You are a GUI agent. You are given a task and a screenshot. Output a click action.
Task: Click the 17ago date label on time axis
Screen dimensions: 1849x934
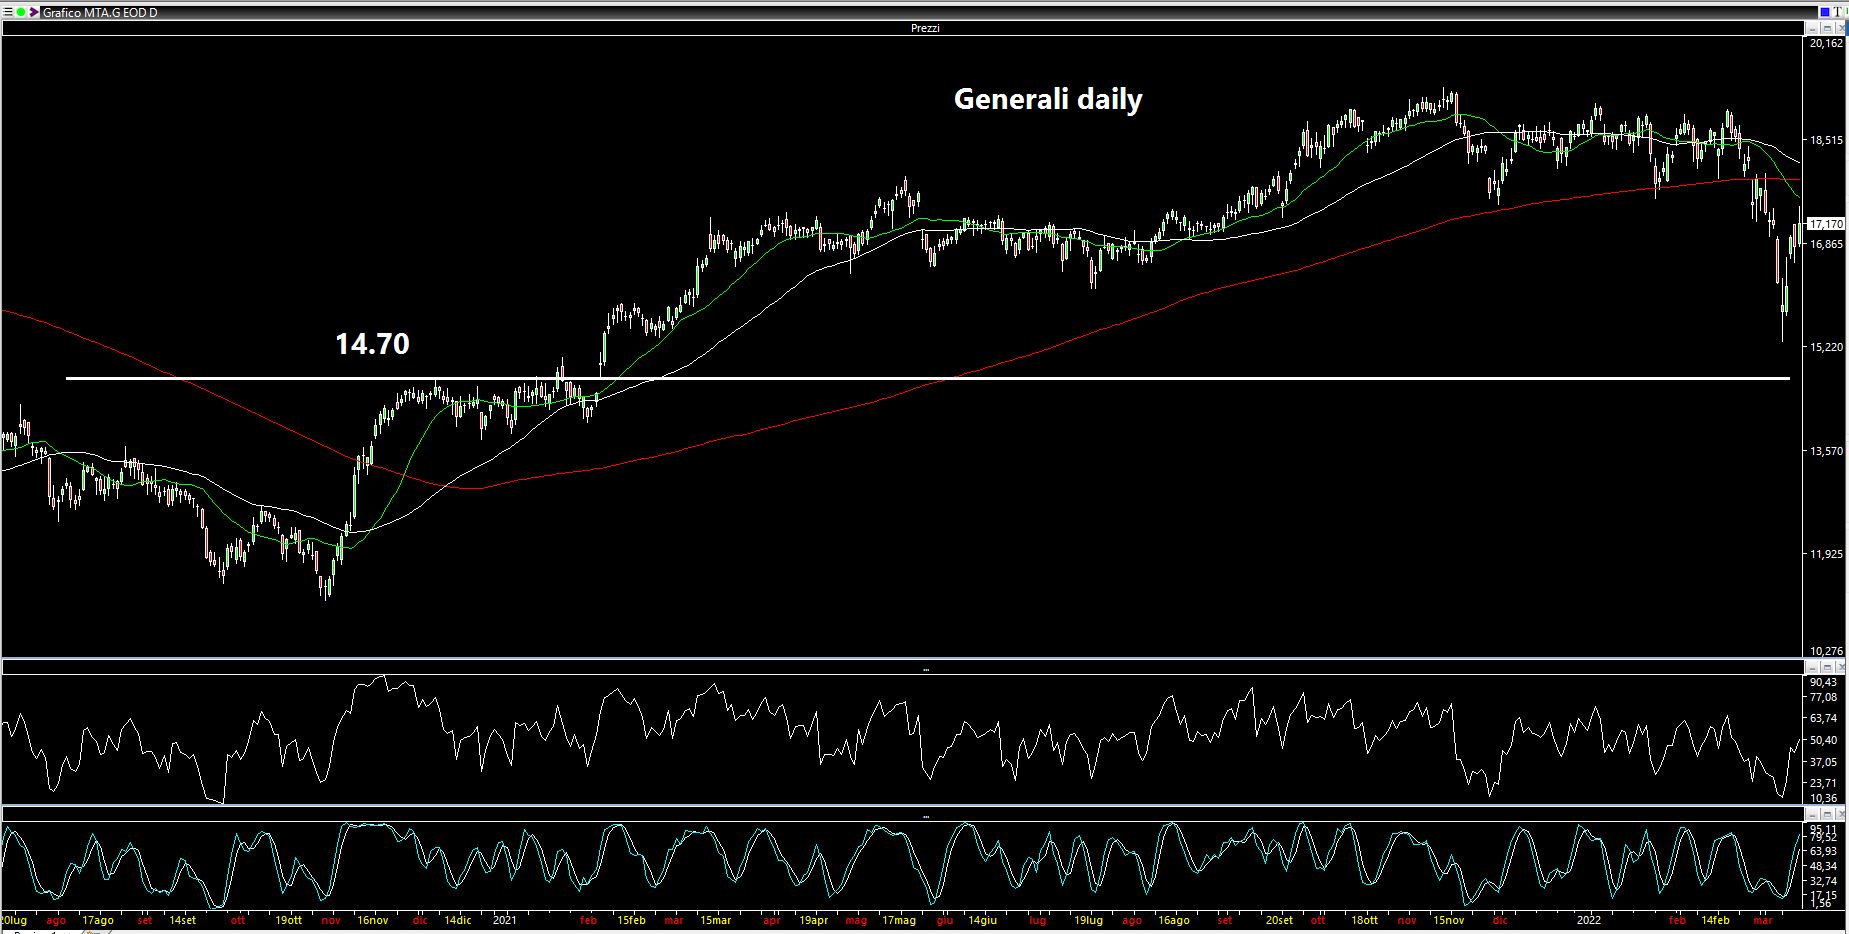(x=97, y=920)
